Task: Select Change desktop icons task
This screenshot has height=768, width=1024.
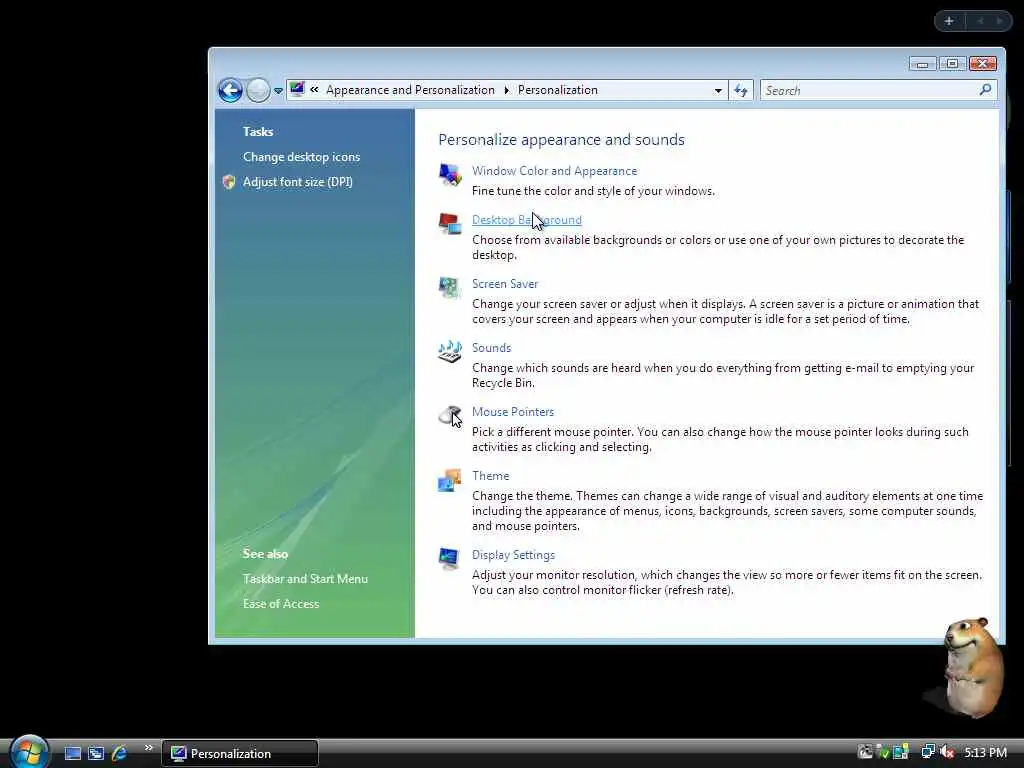Action: coord(301,157)
